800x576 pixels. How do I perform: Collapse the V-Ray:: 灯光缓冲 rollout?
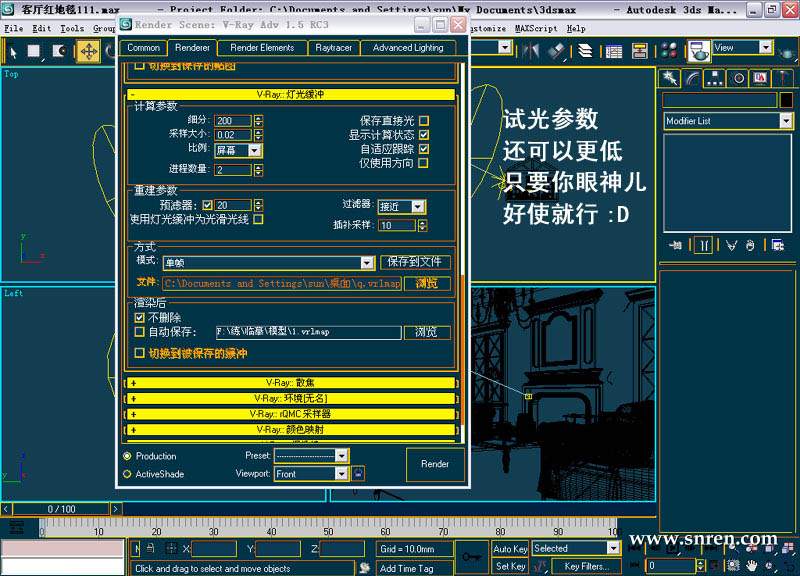[290, 94]
